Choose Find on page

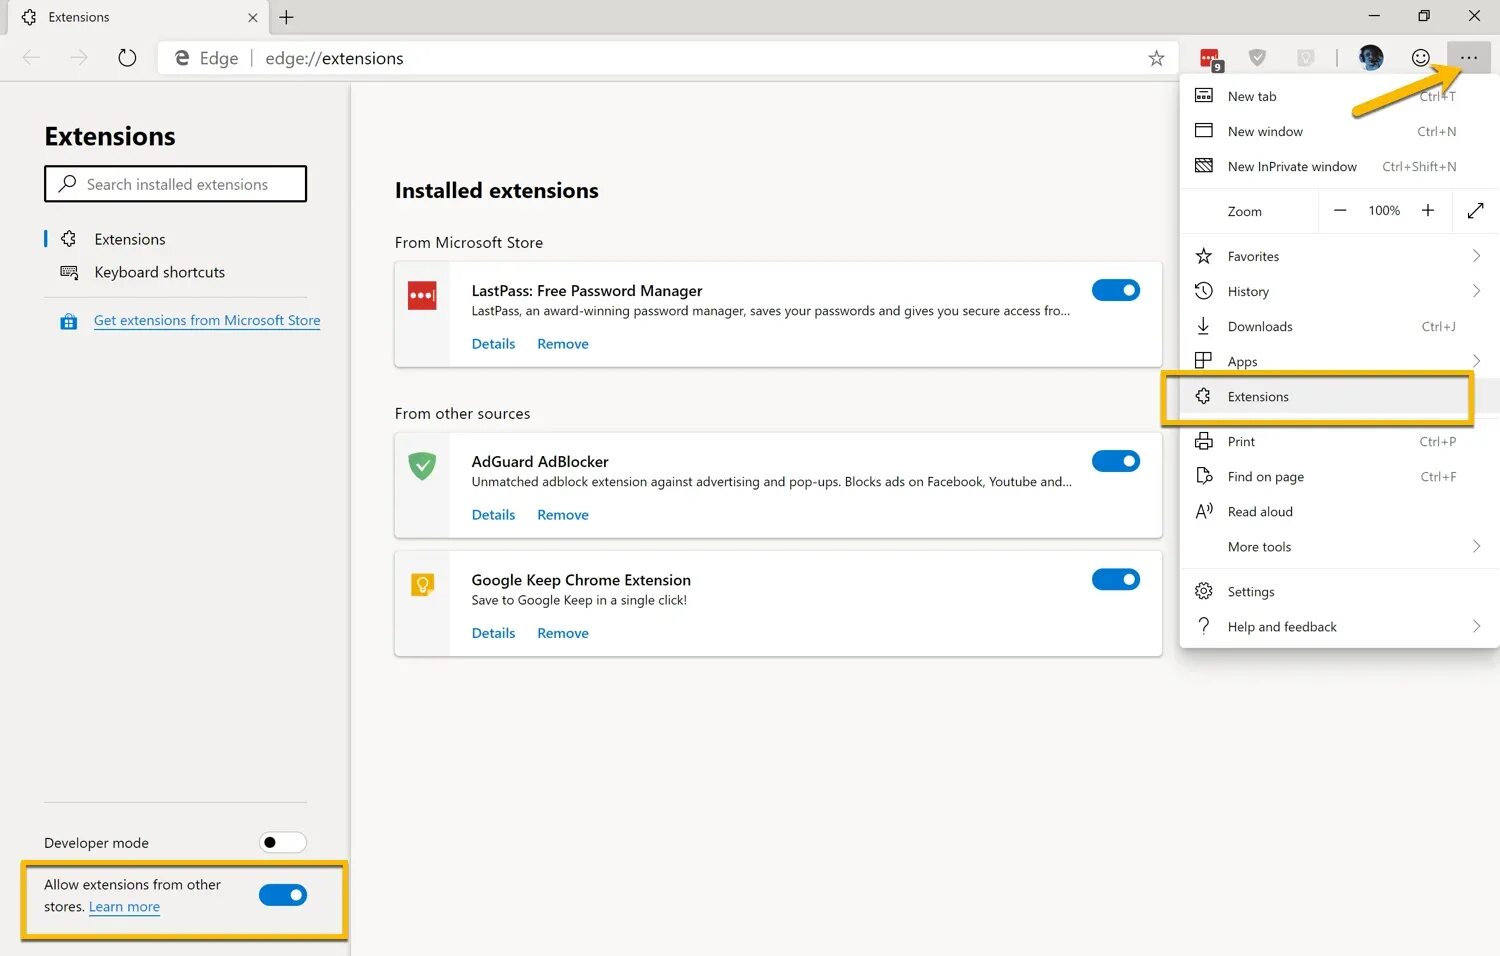click(1338, 476)
